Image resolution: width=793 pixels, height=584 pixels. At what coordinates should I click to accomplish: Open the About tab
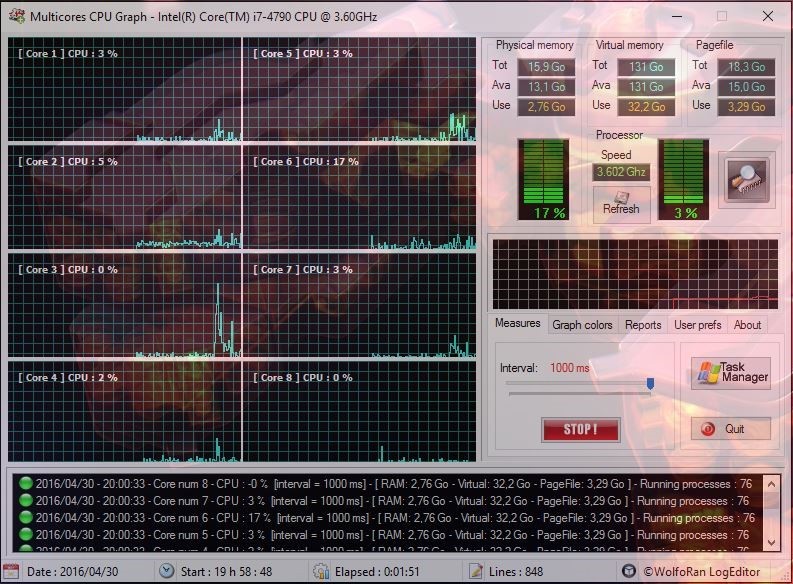click(x=747, y=325)
